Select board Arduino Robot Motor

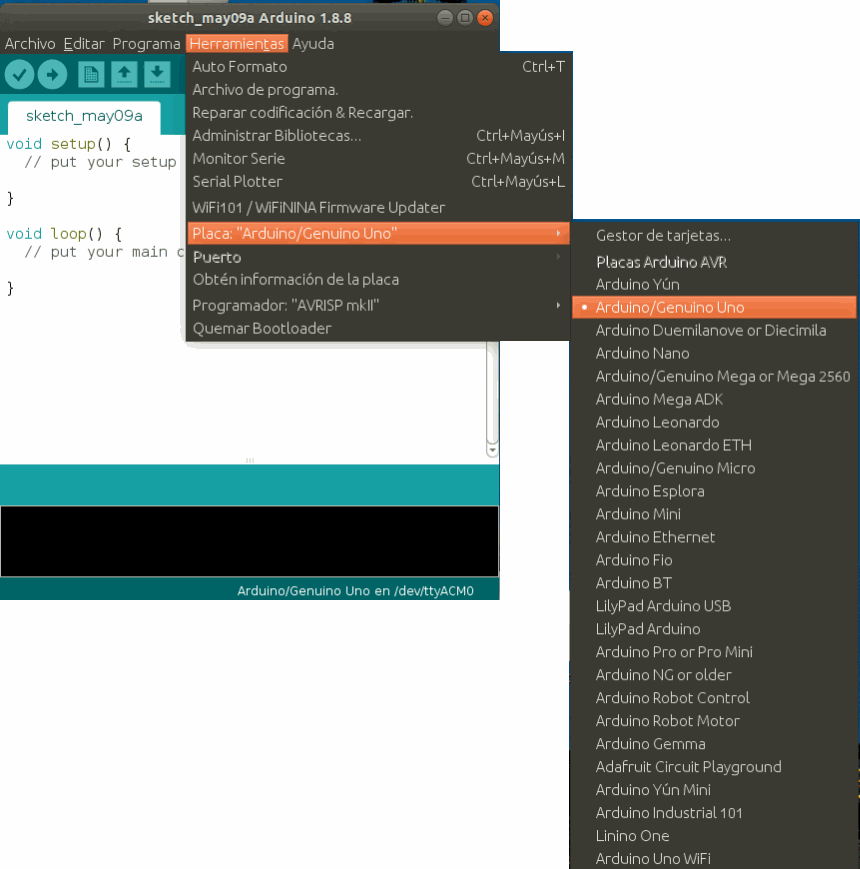click(x=714, y=721)
